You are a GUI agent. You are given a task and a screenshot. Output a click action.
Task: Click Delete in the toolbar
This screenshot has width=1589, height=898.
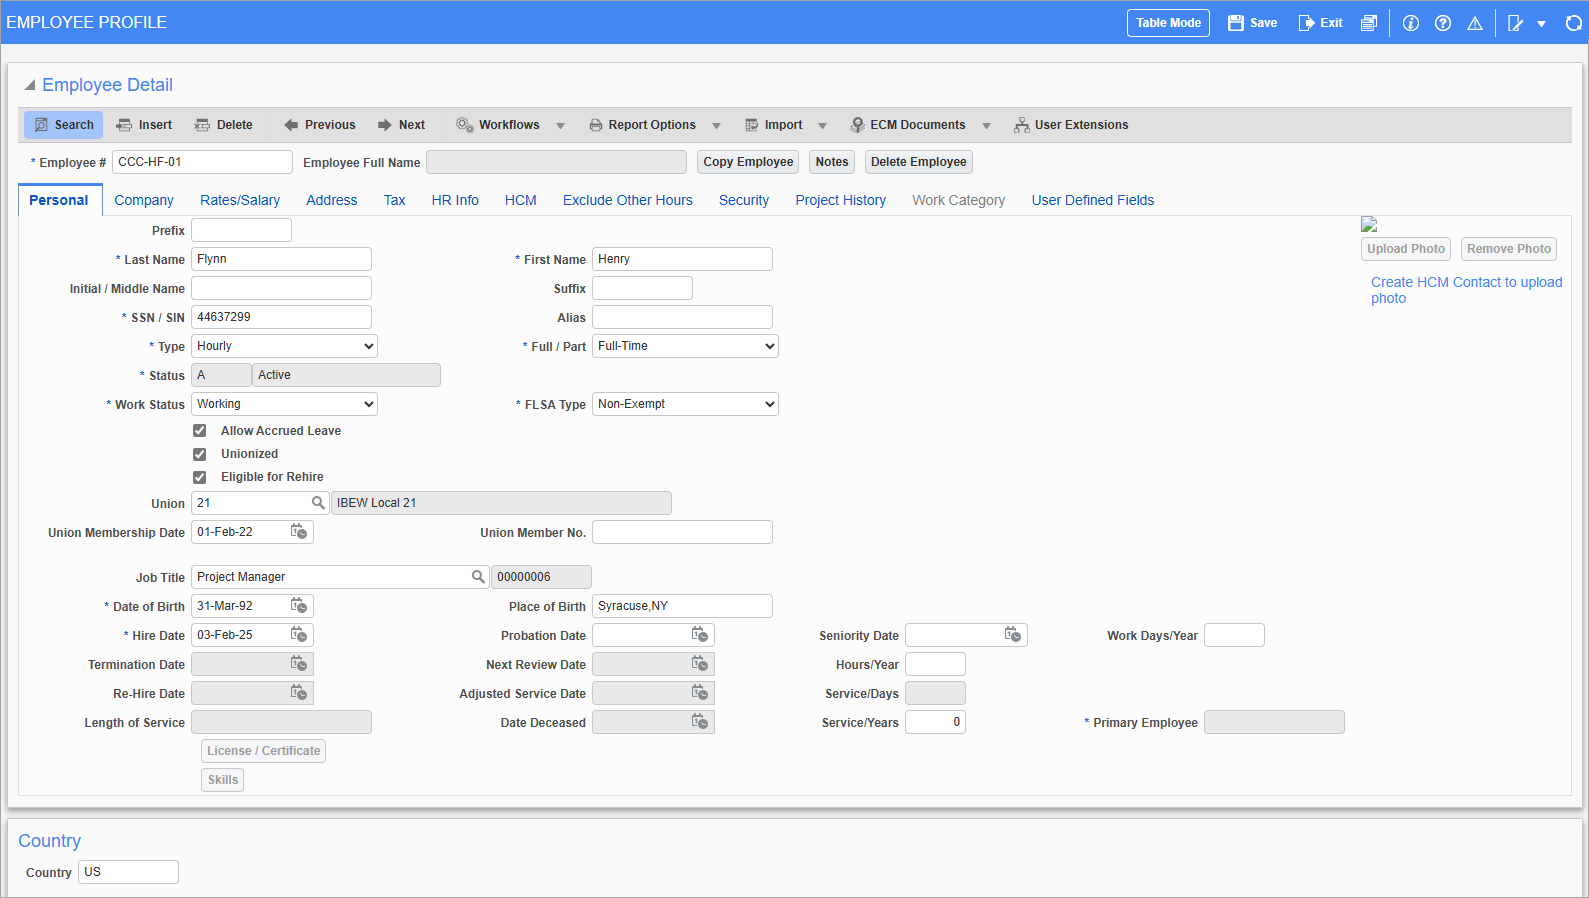(223, 125)
